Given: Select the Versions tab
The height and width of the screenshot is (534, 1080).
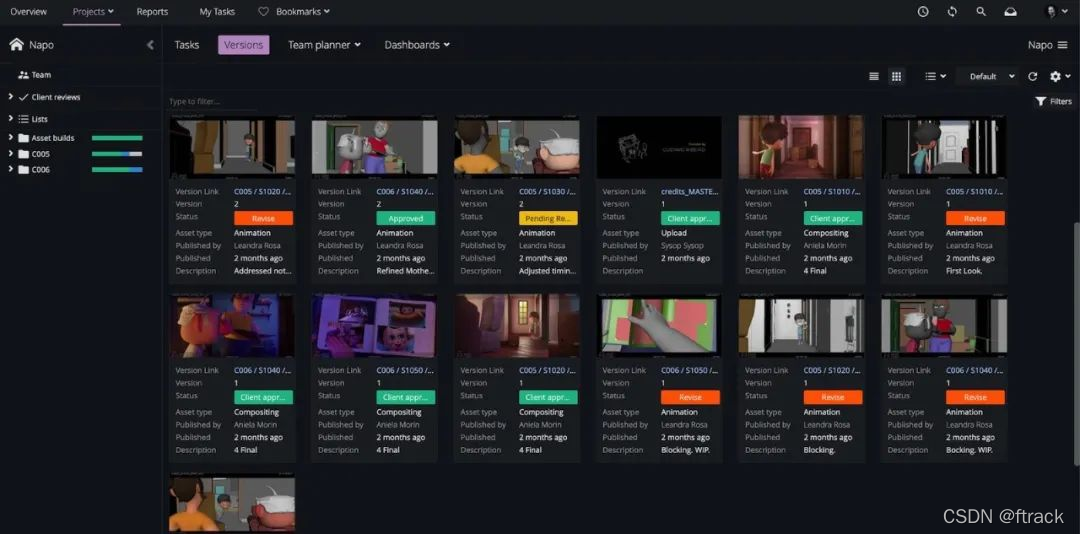Looking at the screenshot, I should (244, 45).
